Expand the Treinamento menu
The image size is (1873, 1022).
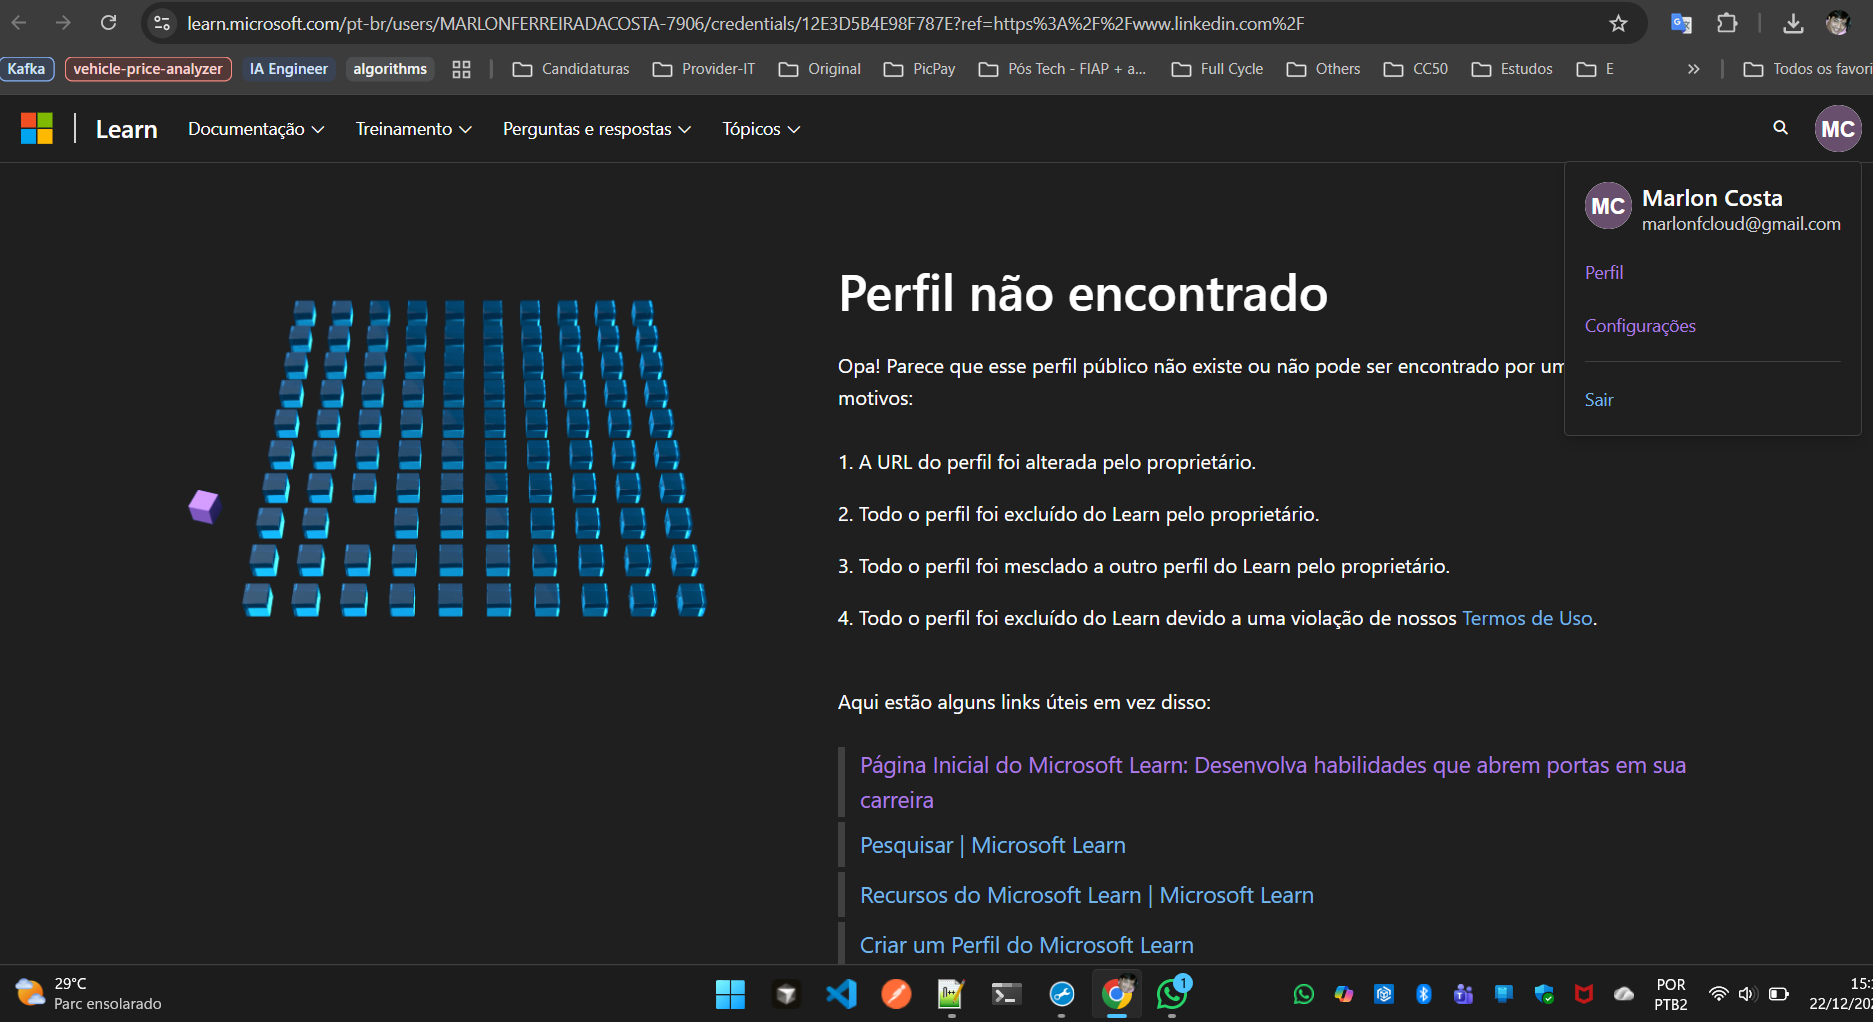(x=413, y=129)
